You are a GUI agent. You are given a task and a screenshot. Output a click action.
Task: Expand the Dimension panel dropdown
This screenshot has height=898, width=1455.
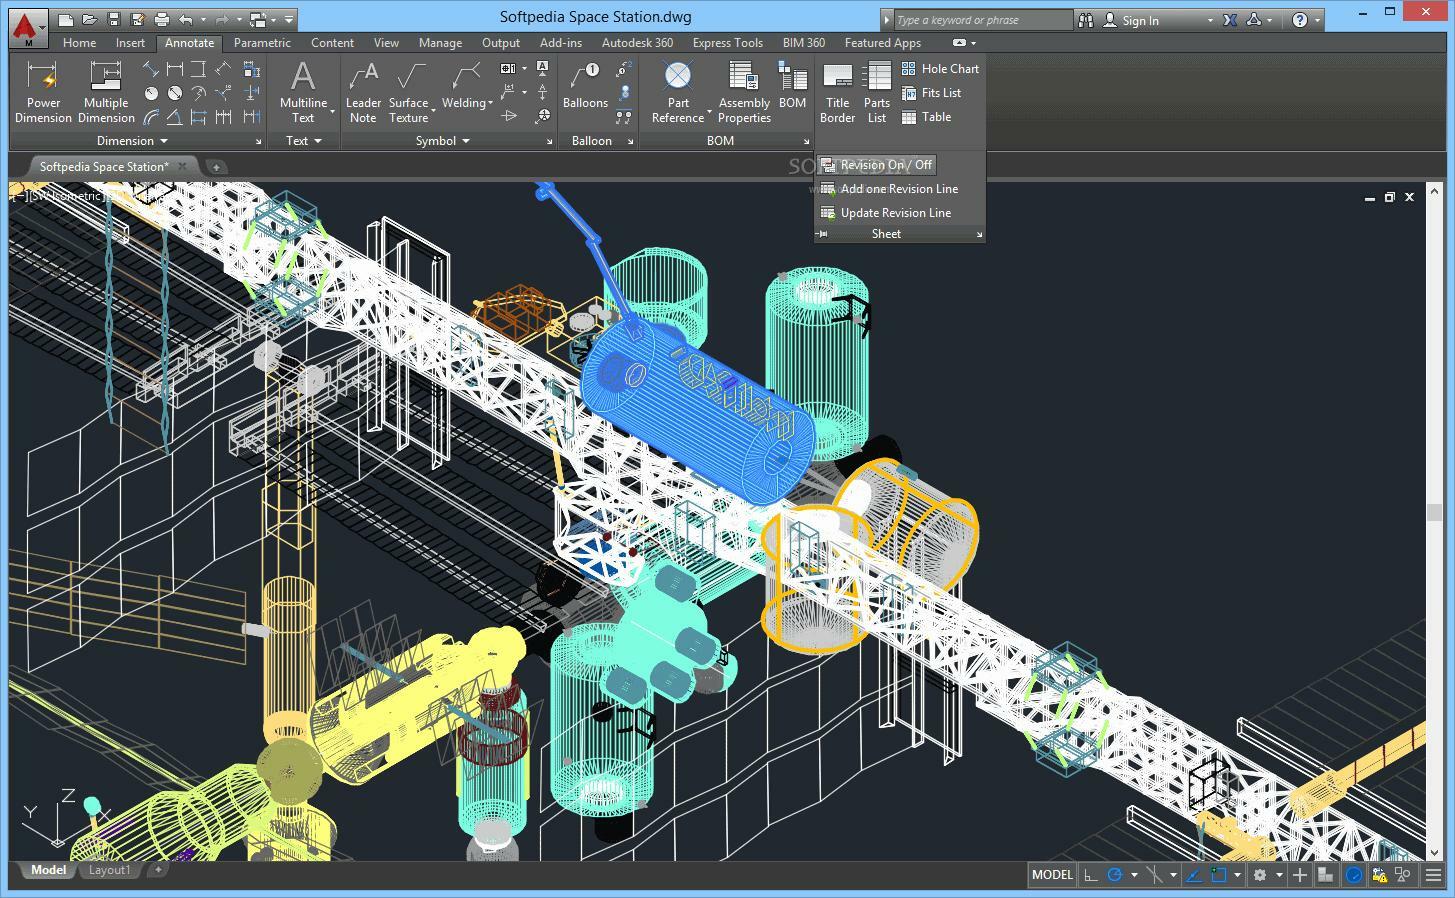pos(164,141)
